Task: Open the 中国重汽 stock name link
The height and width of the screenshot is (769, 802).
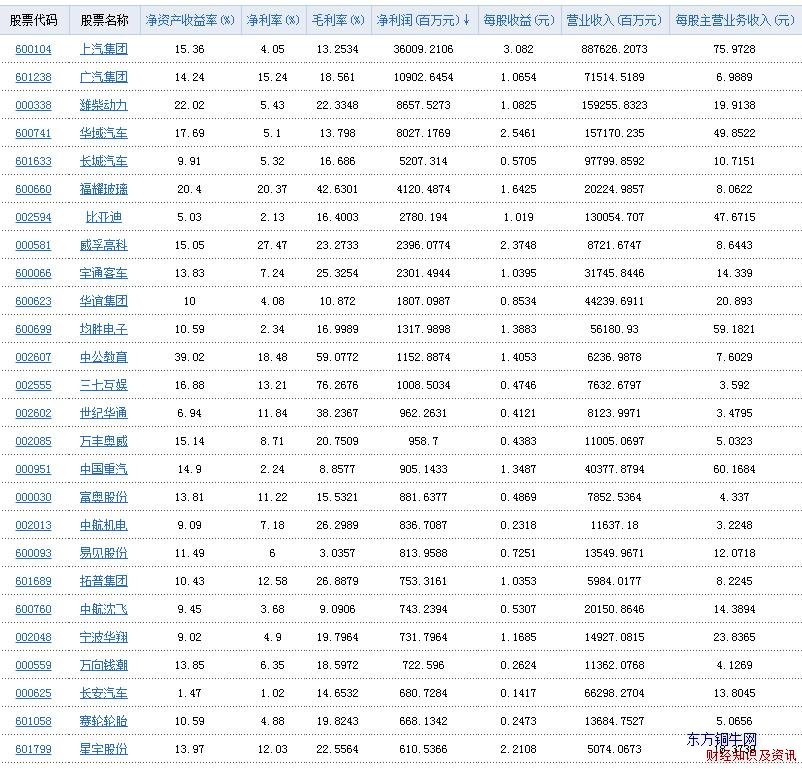Action: (x=104, y=470)
